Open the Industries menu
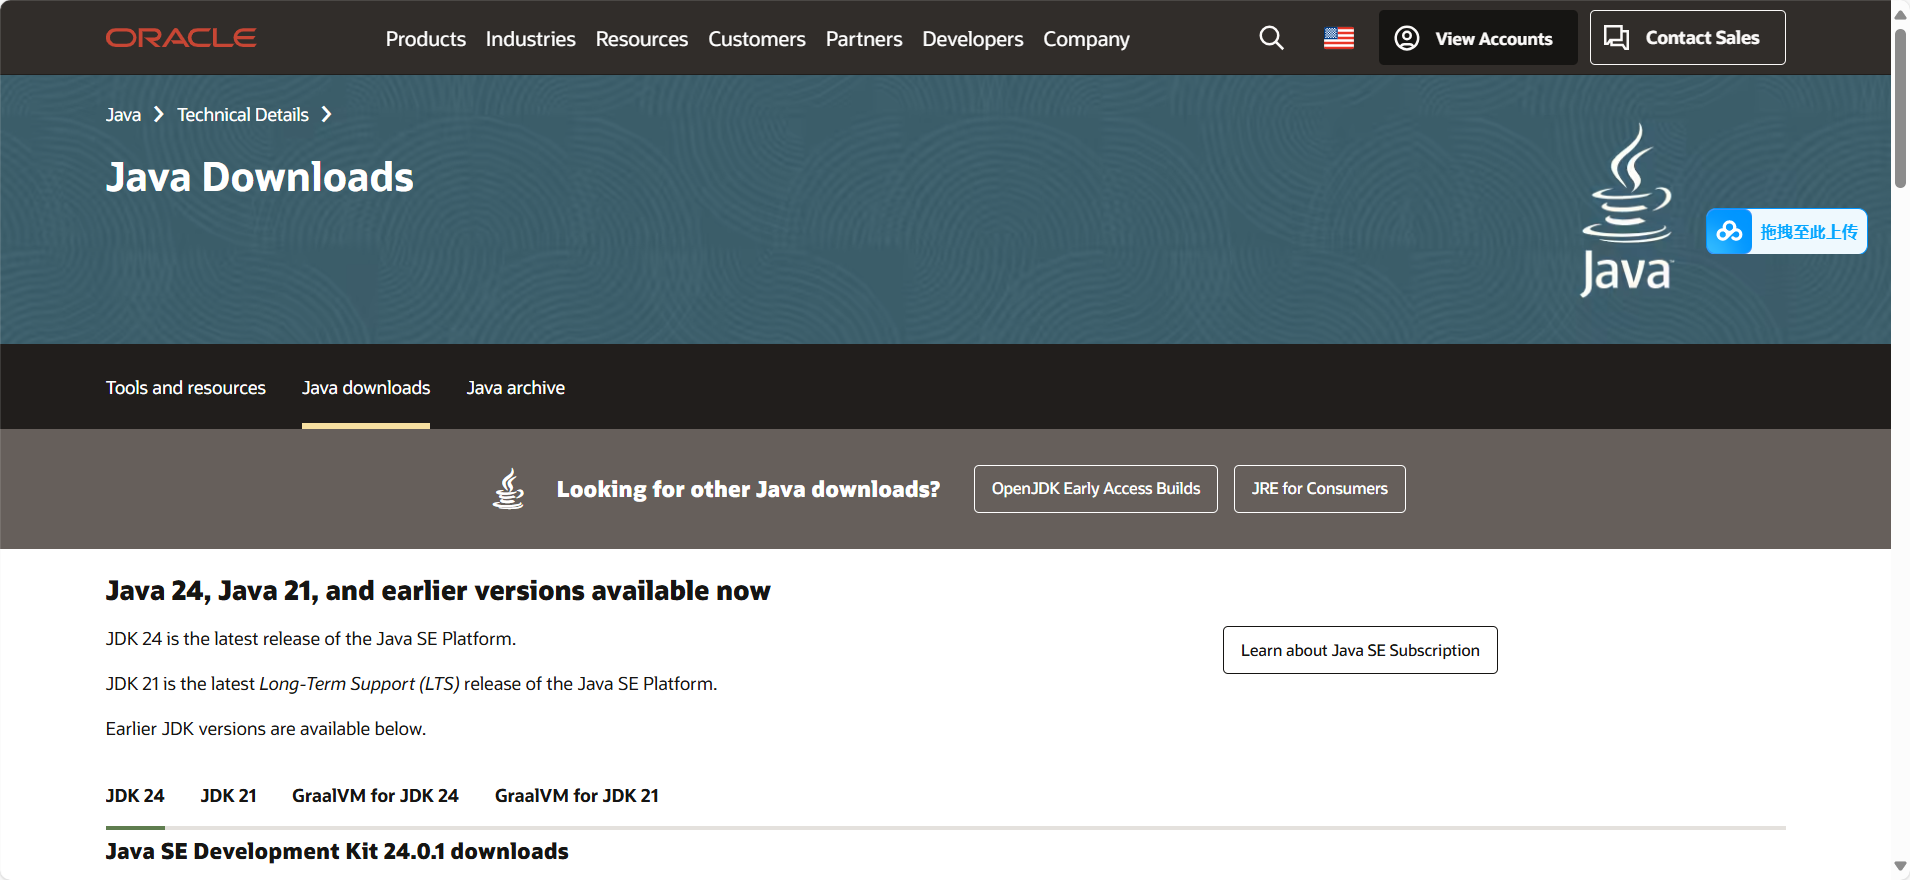 click(x=530, y=39)
